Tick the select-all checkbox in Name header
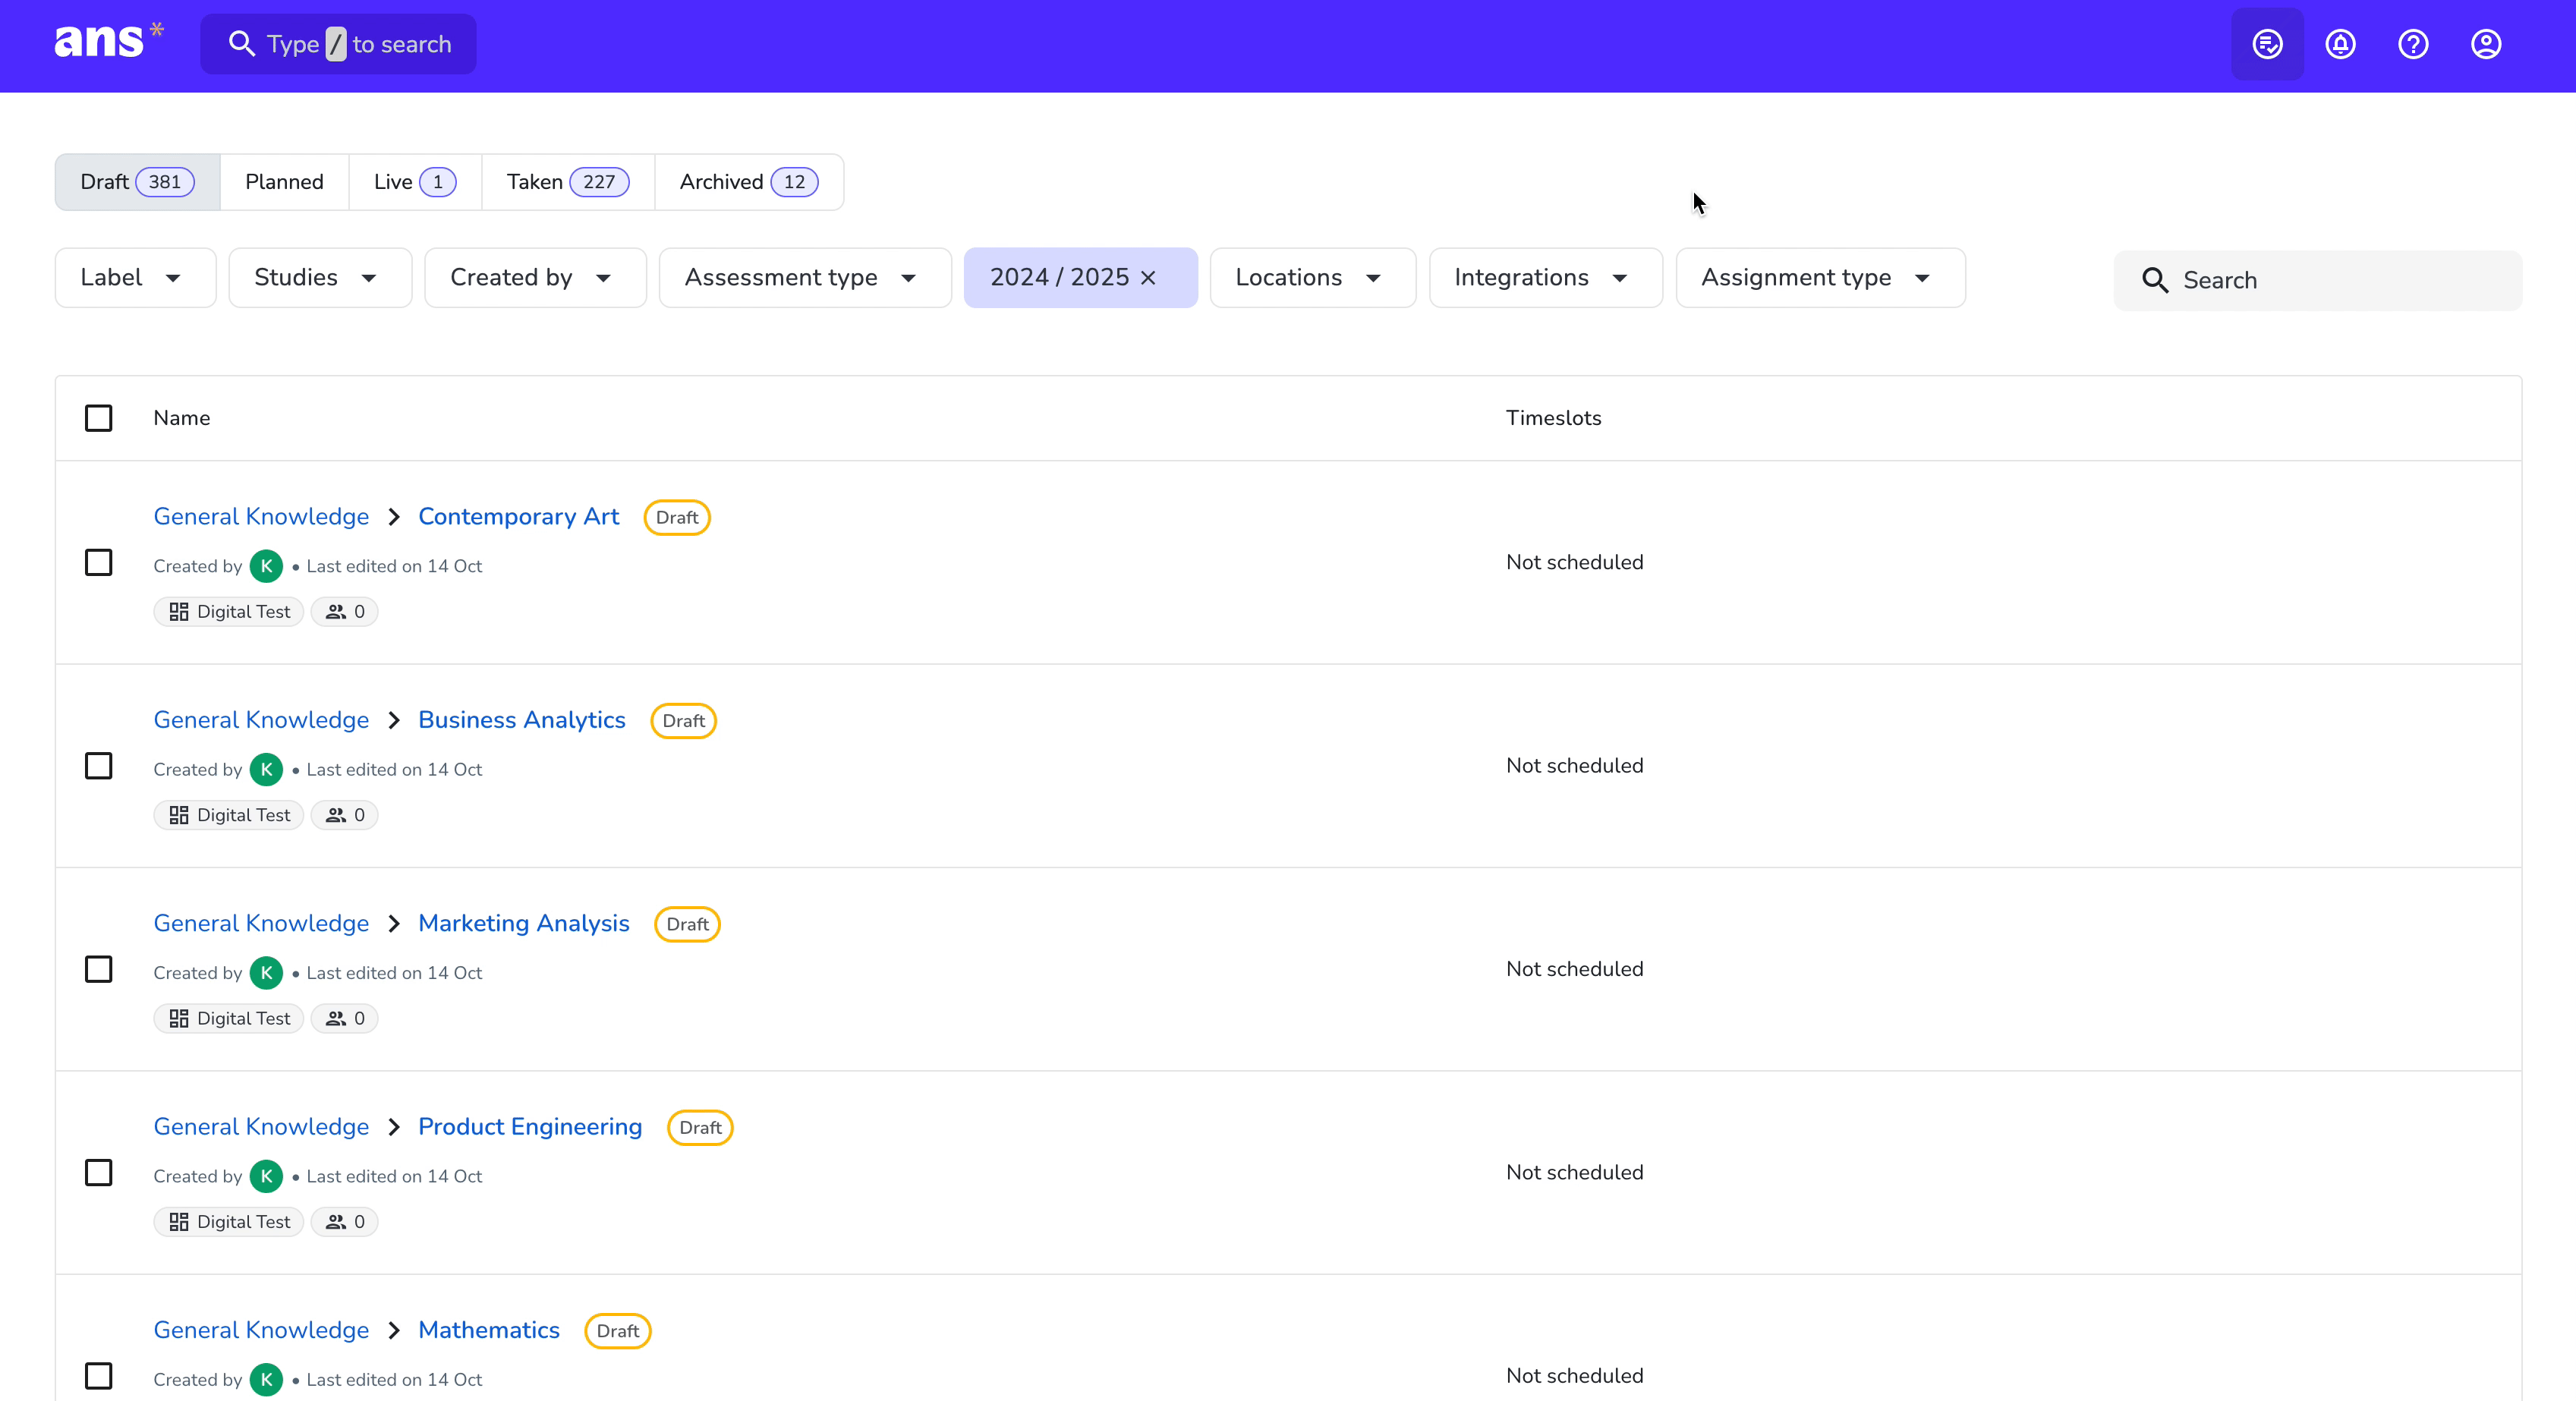 click(99, 418)
